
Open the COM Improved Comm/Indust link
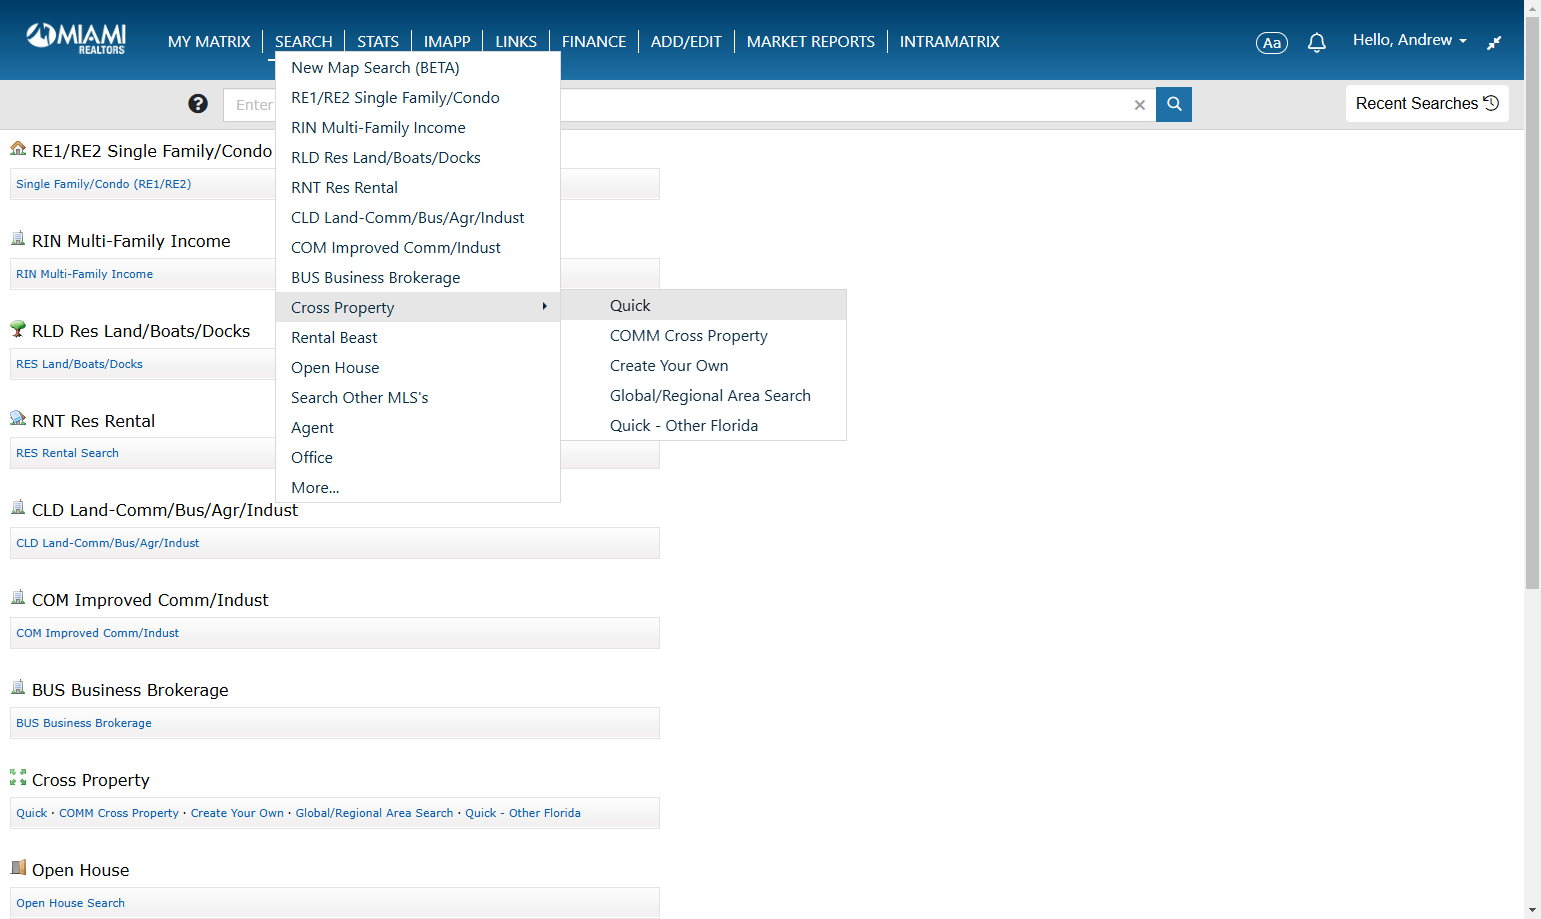(x=98, y=633)
